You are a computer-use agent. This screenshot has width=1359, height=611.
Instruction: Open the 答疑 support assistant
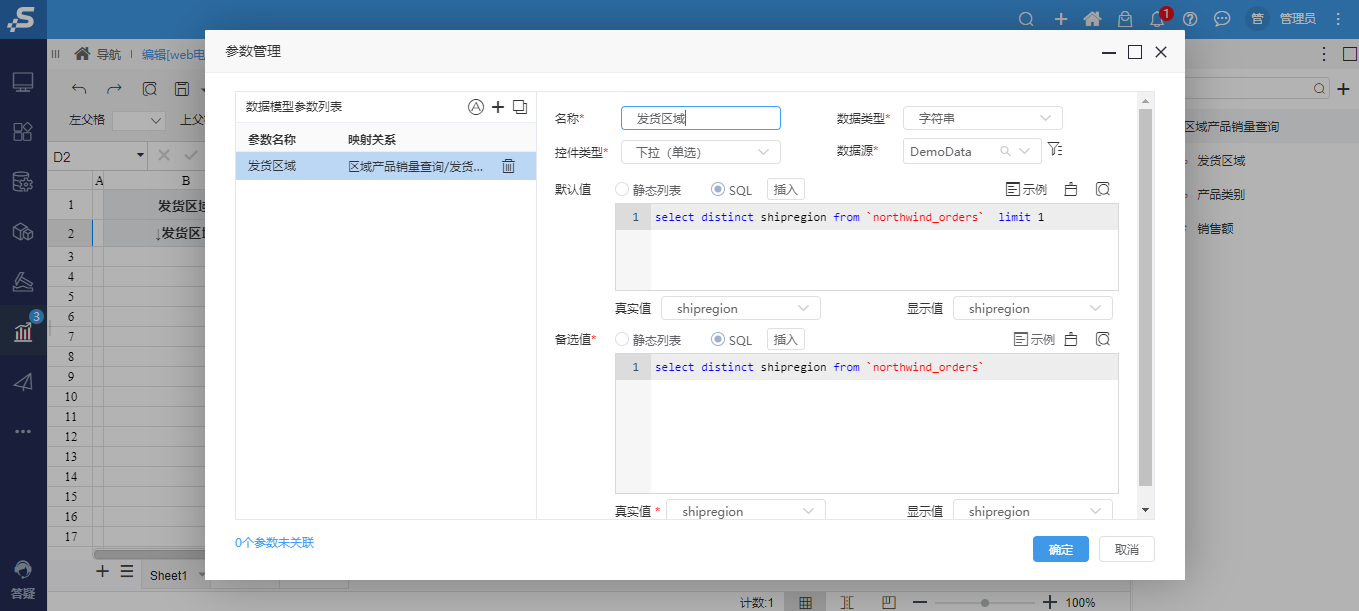[x=23, y=578]
